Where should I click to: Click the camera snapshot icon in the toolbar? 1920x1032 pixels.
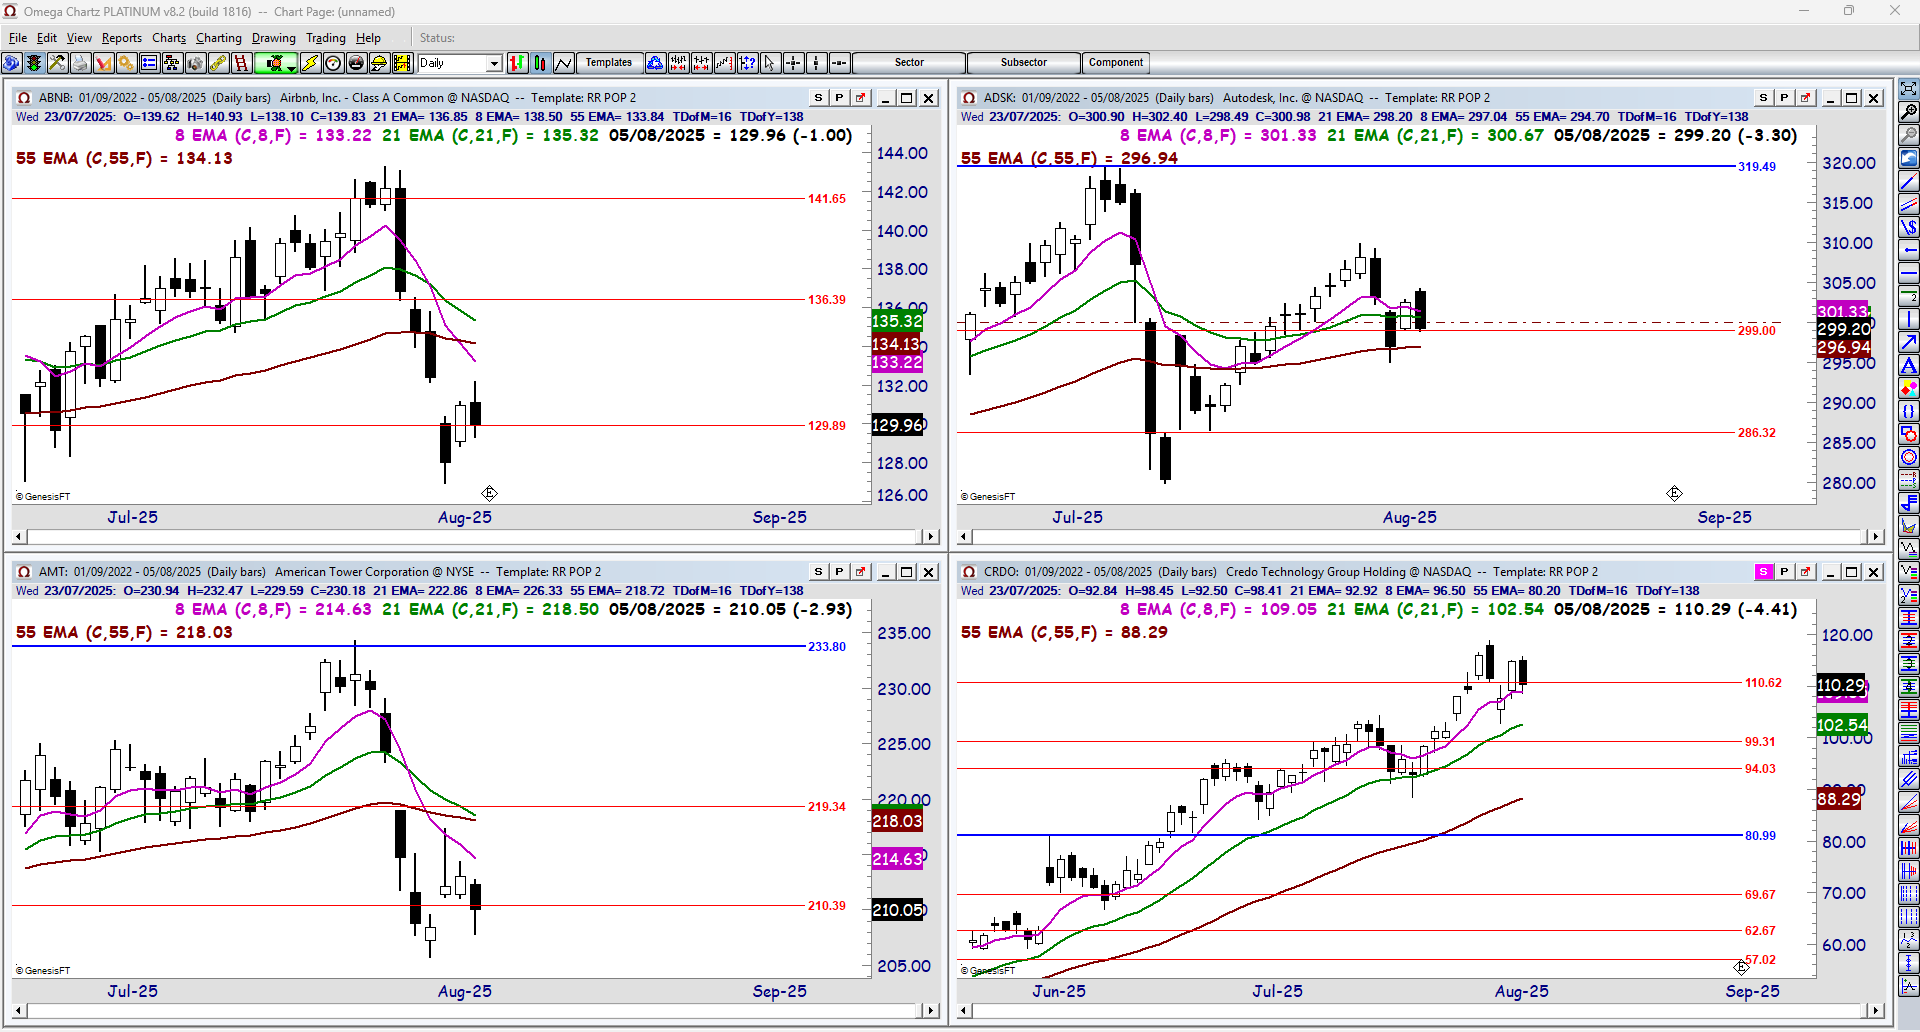pos(195,63)
